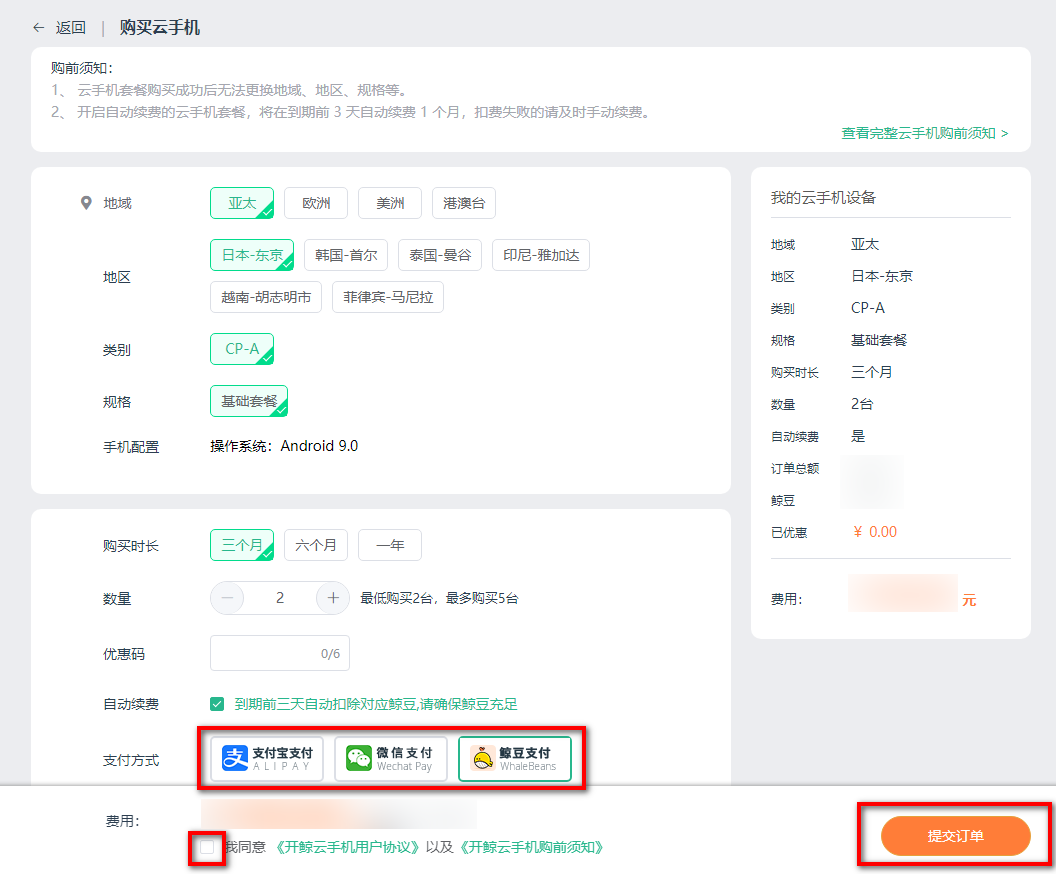Image resolution: width=1056 pixels, height=874 pixels.
Task: Check the 我同意 agreement checkbox
Action: pos(206,847)
